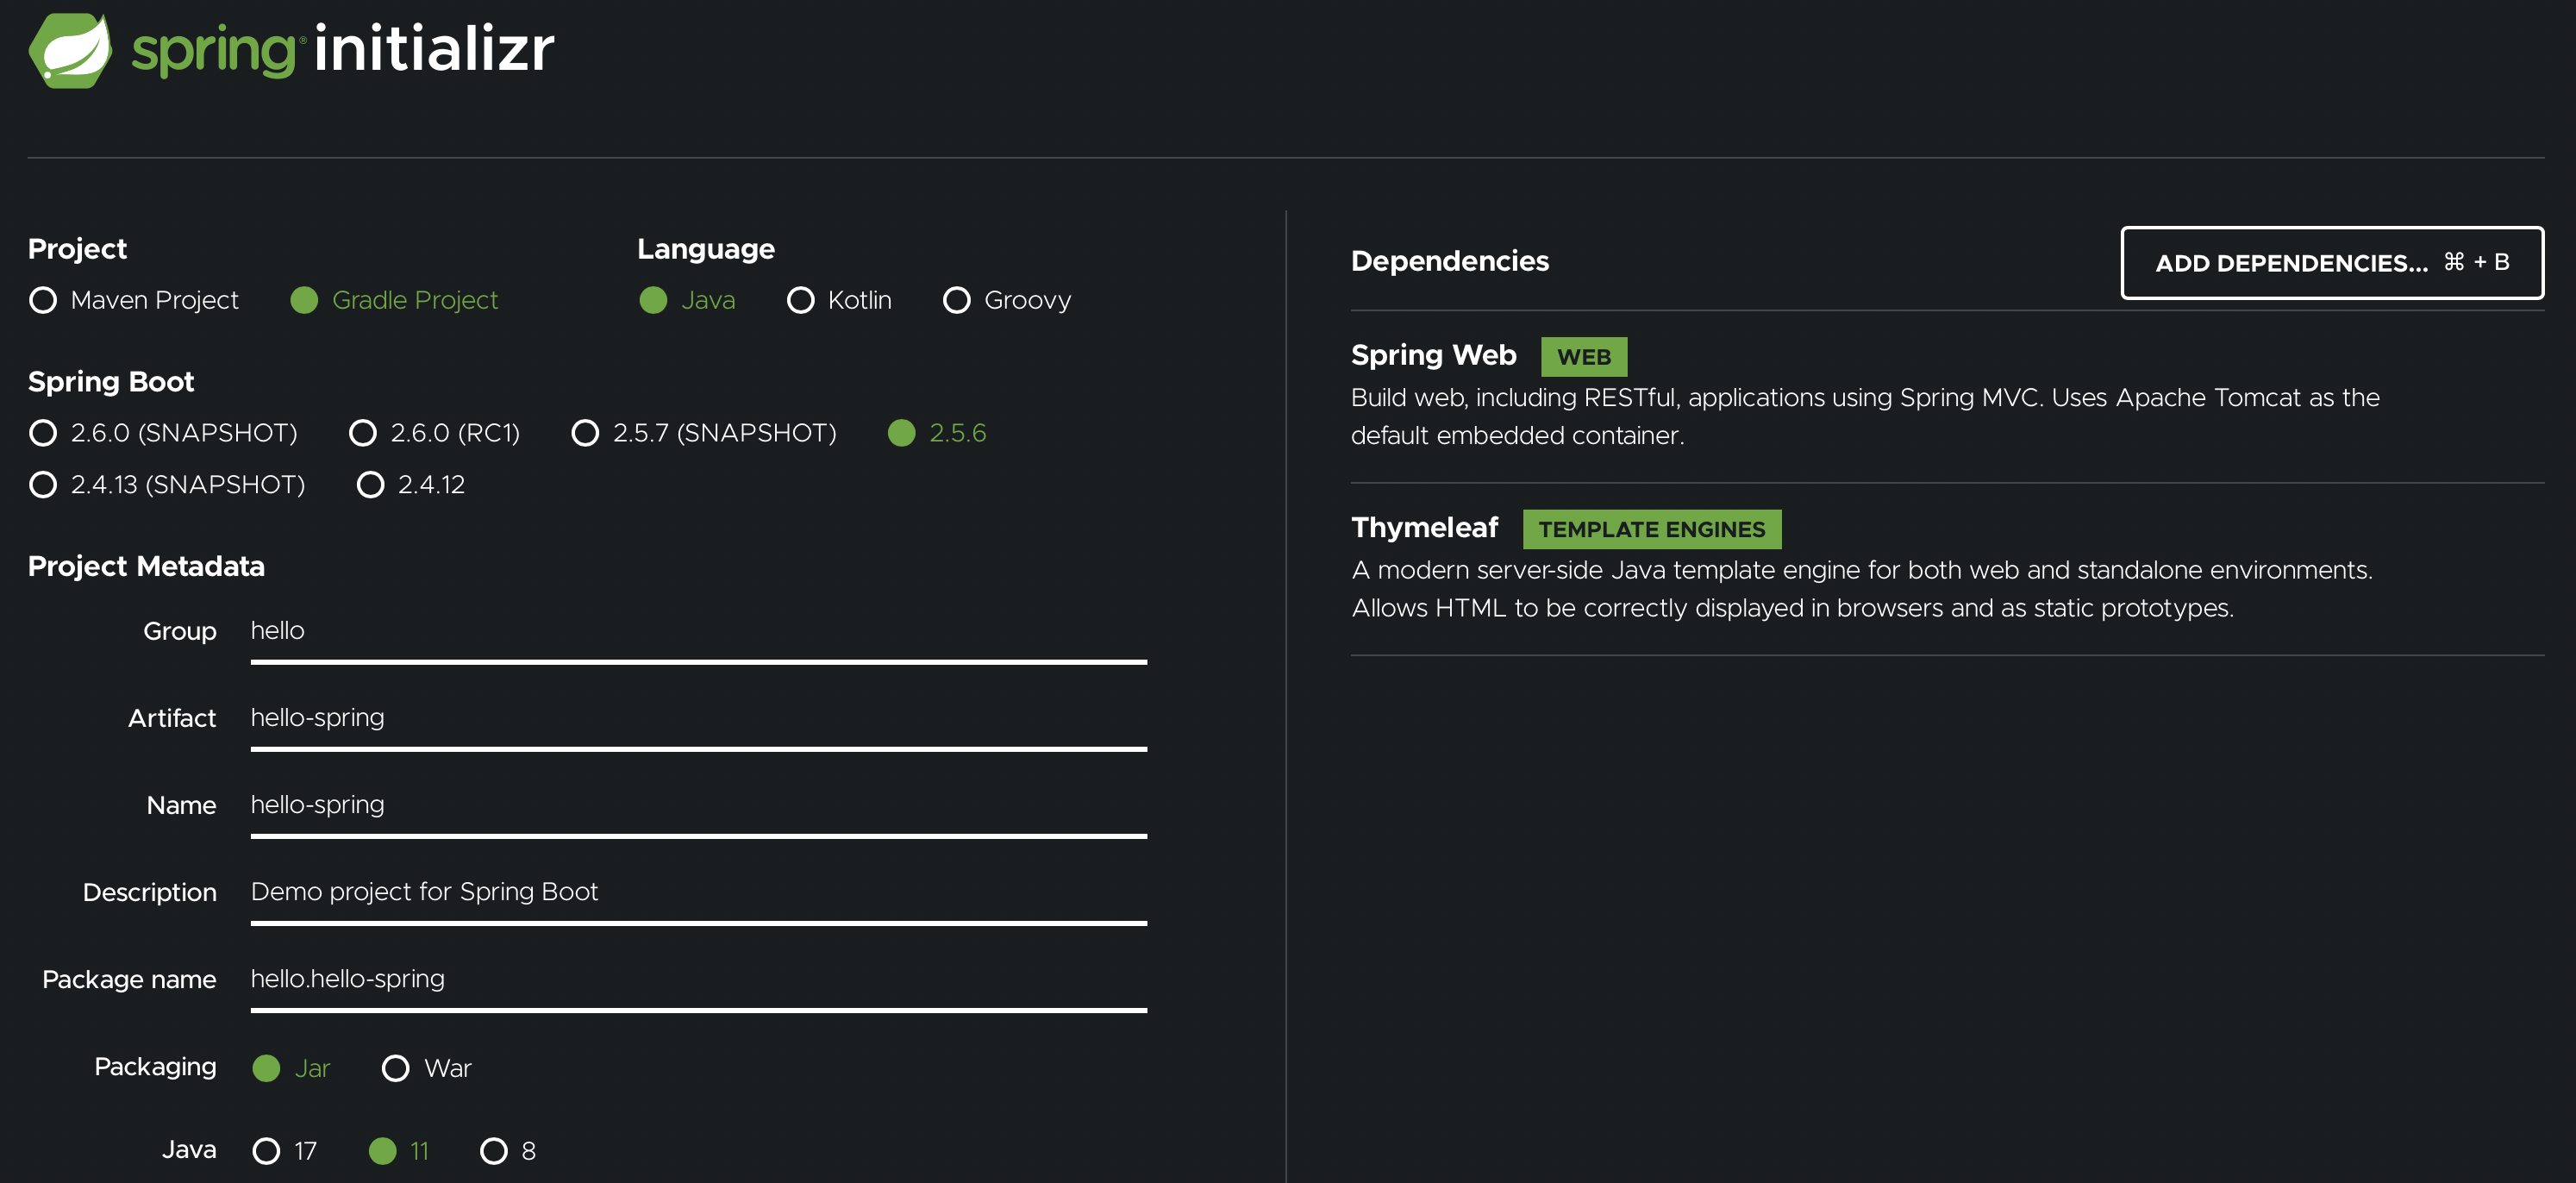Select Gradle Project radio option

tap(304, 300)
